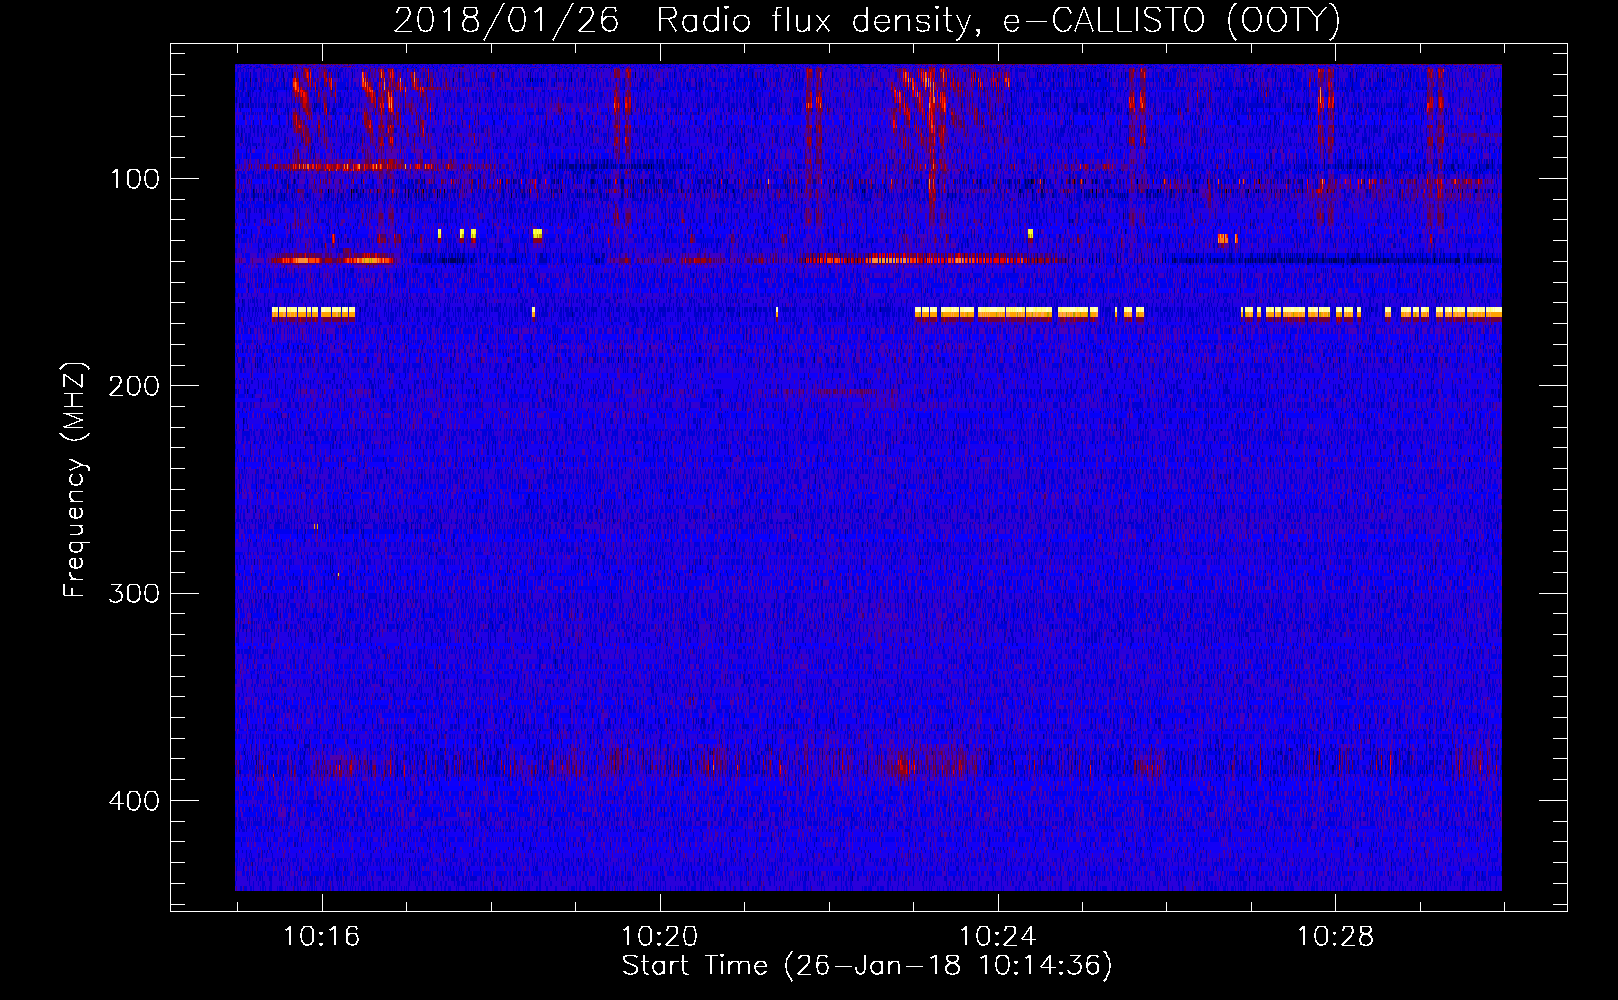Select the 200 frequency tick label

coord(134,386)
